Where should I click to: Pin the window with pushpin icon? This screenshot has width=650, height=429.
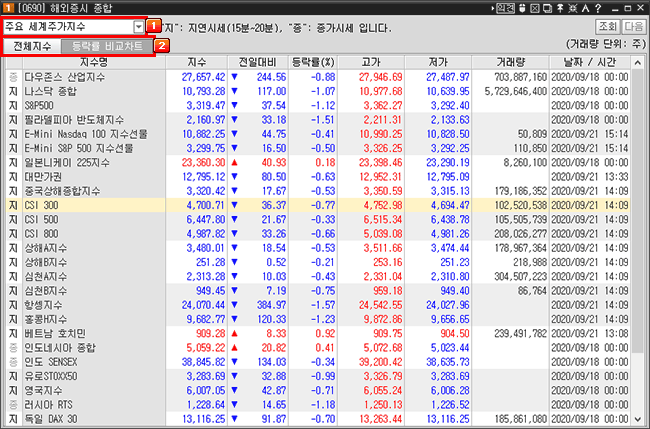point(560,8)
